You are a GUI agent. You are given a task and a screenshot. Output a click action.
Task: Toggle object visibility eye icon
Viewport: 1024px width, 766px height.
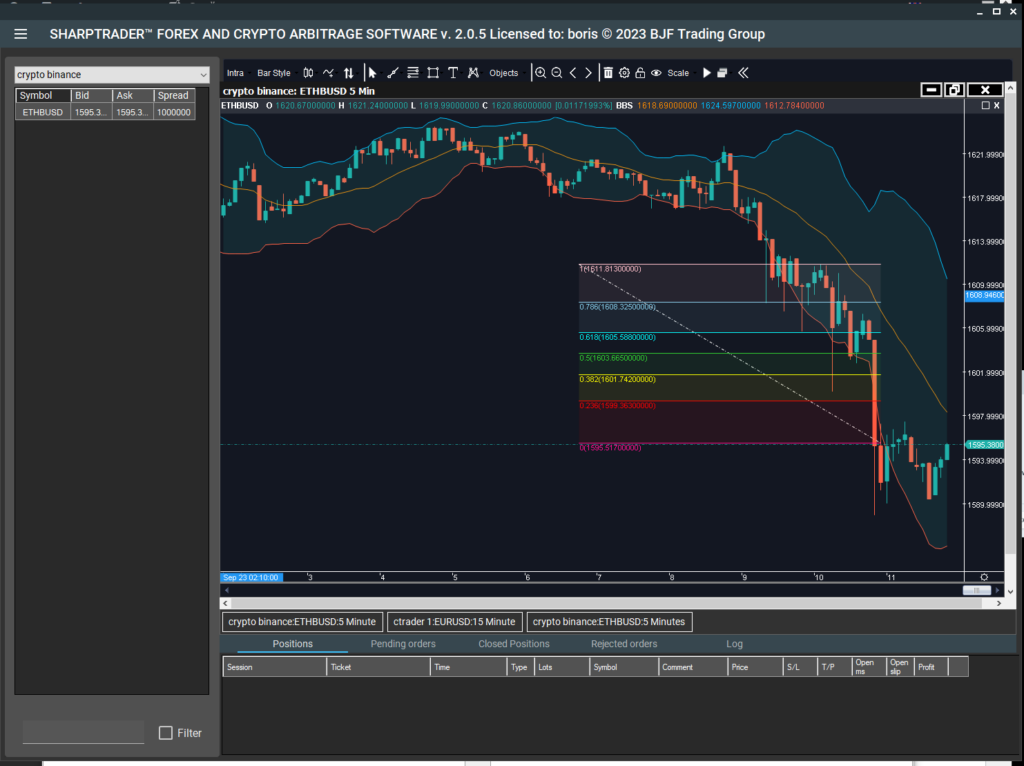coord(656,73)
